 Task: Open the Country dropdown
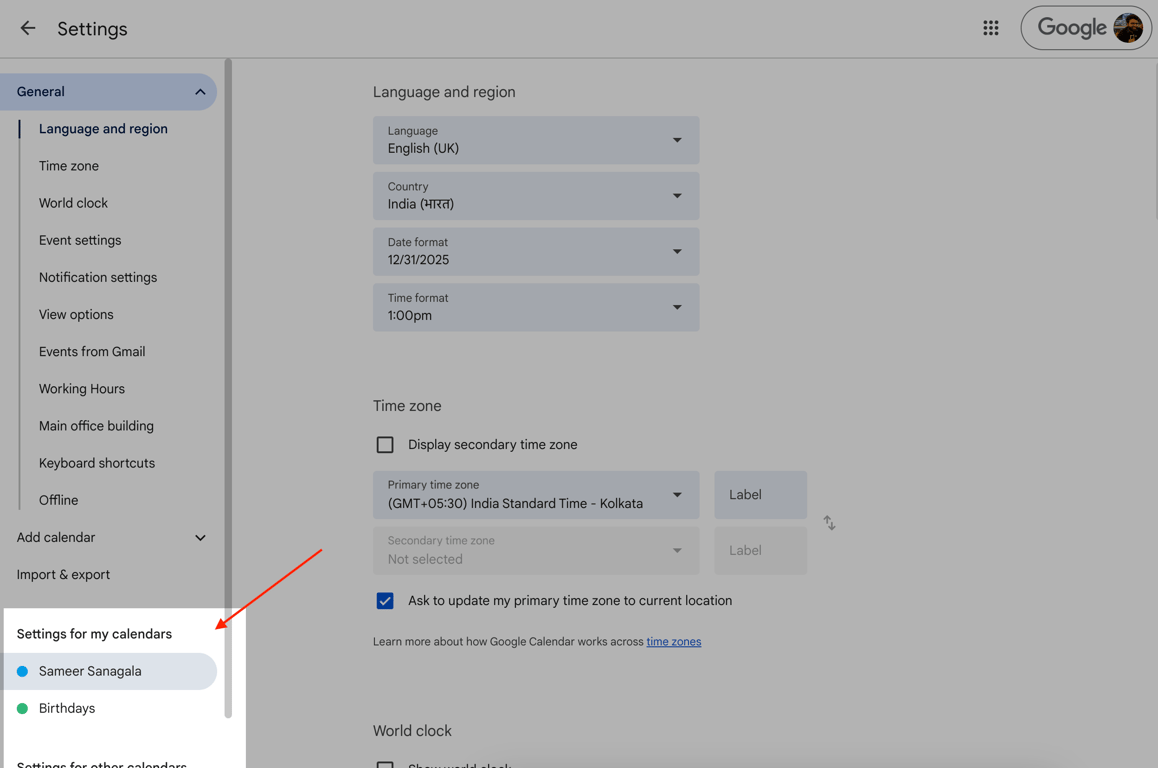tap(536, 196)
